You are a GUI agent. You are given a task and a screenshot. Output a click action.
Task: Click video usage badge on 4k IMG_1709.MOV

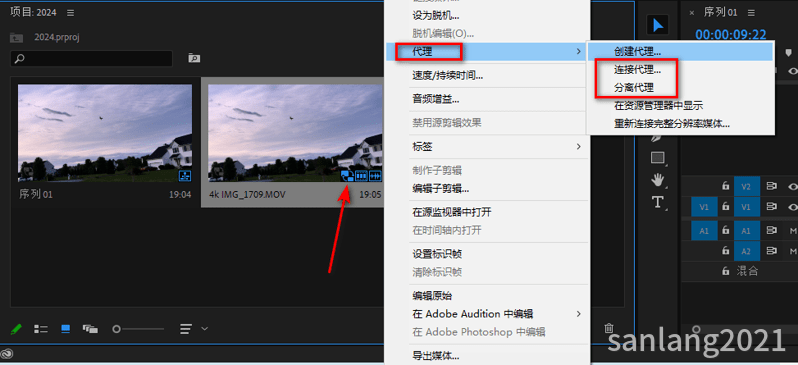pyautogui.click(x=361, y=176)
